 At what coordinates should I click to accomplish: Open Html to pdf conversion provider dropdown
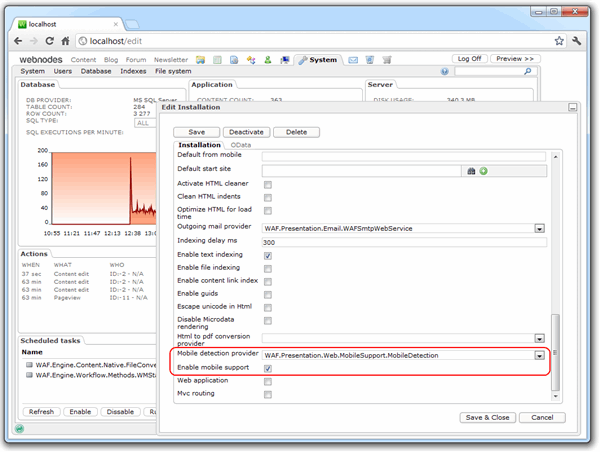pyautogui.click(x=539, y=338)
